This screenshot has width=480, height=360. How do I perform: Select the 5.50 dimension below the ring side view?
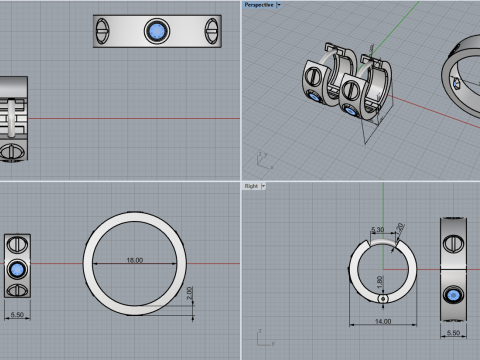coord(17,315)
